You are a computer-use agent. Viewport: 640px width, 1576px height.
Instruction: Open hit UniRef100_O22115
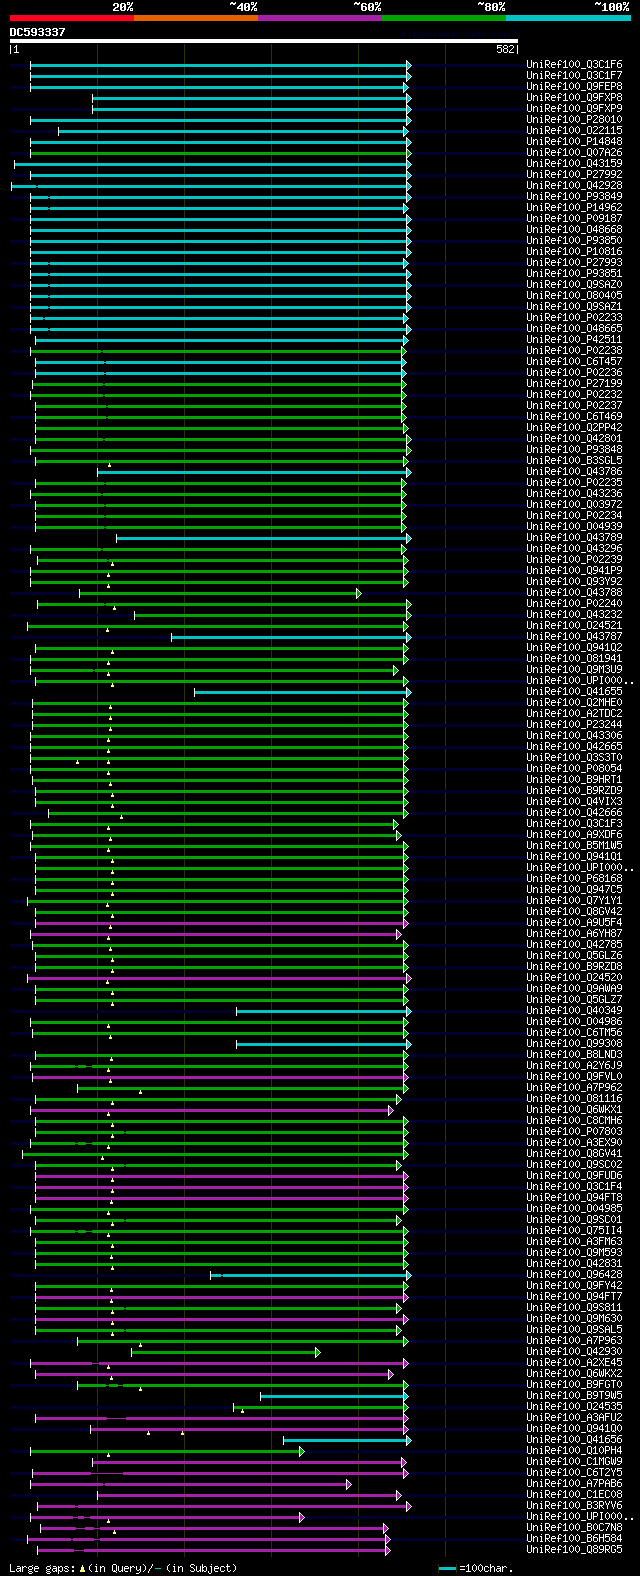(x=574, y=131)
